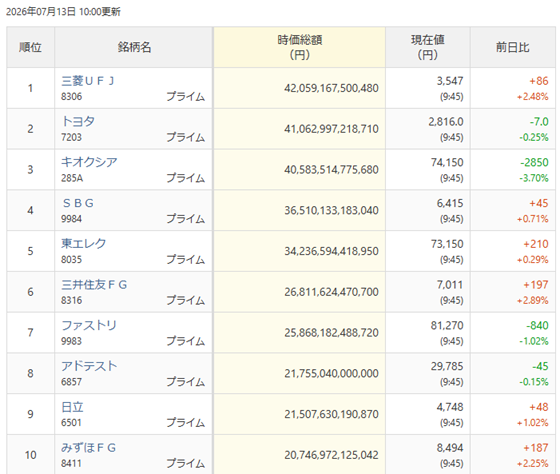
Task: Select current price 29,785
Action: [447, 366]
